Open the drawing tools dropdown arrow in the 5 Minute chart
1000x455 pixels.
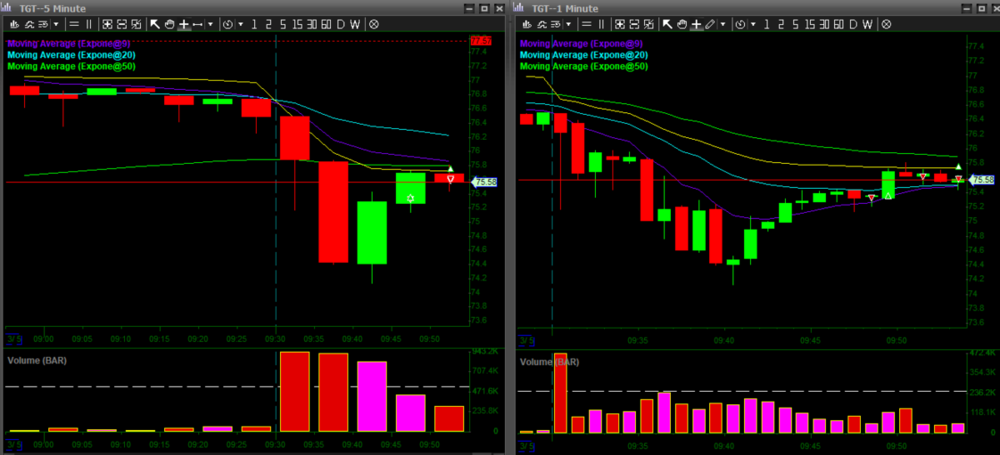(x=210, y=23)
